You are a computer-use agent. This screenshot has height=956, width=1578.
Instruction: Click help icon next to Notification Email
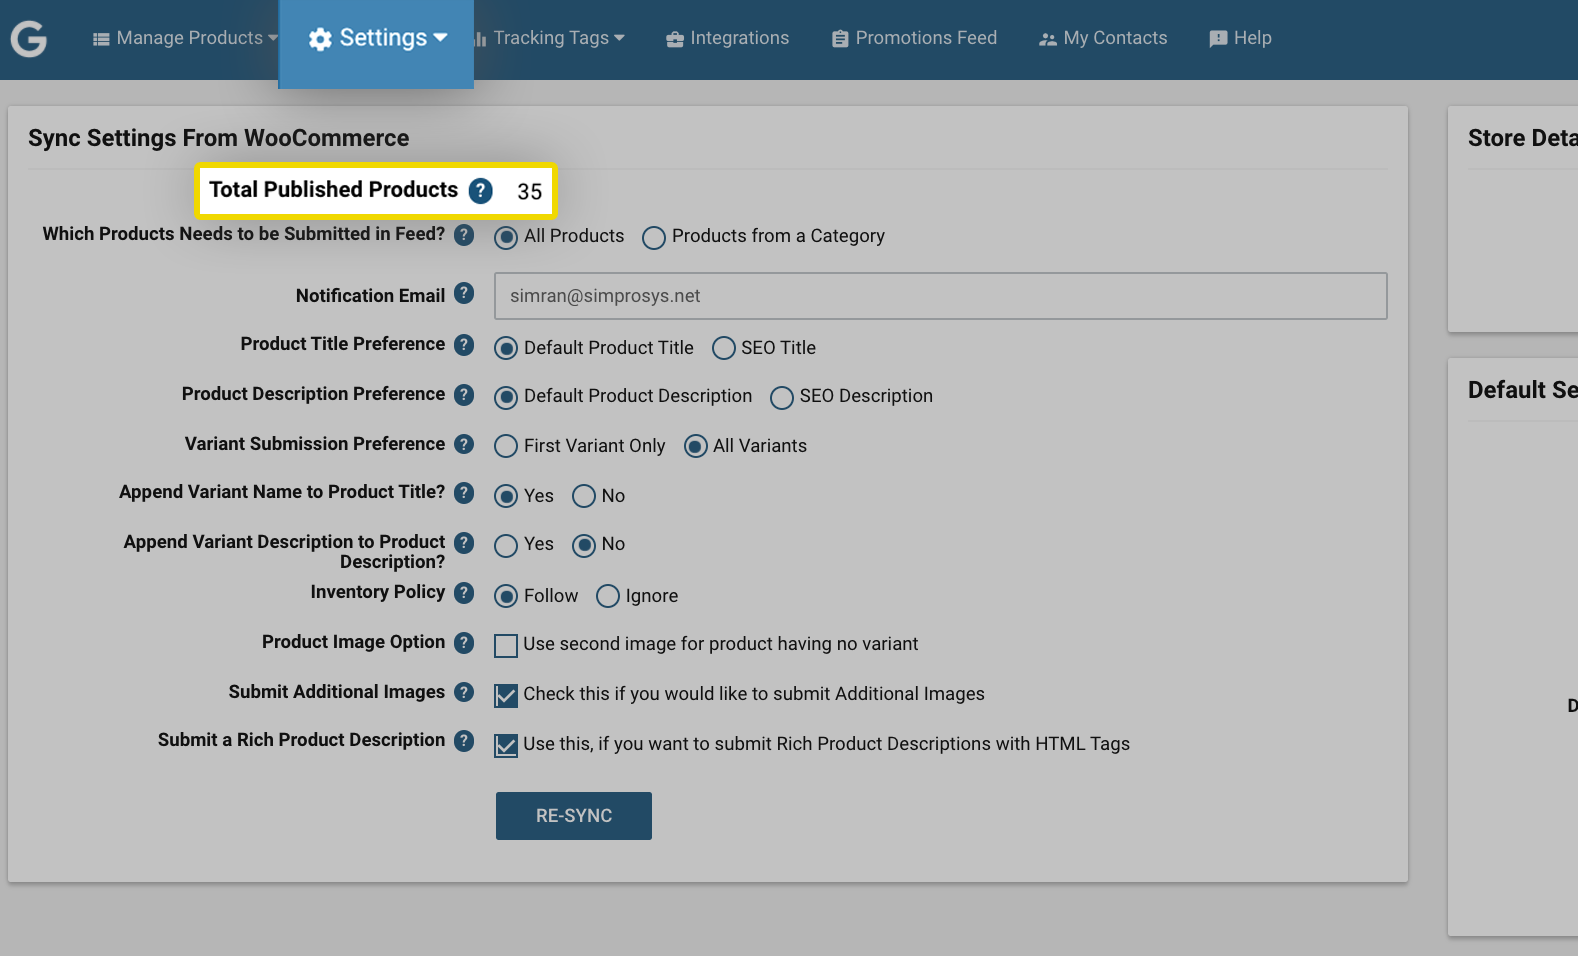pyautogui.click(x=464, y=293)
